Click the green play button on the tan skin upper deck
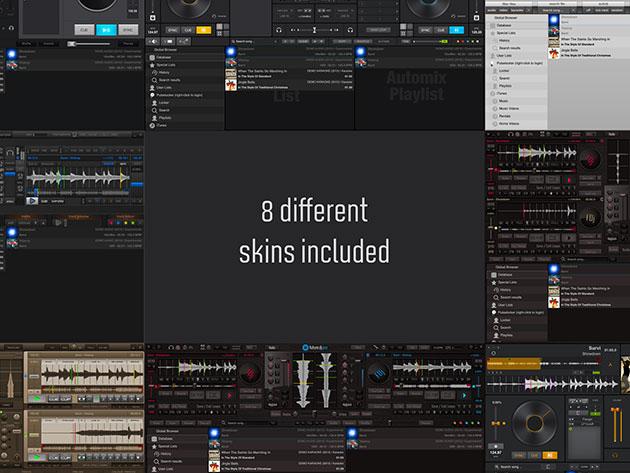Screen dimensions: 630x473 click(37, 399)
